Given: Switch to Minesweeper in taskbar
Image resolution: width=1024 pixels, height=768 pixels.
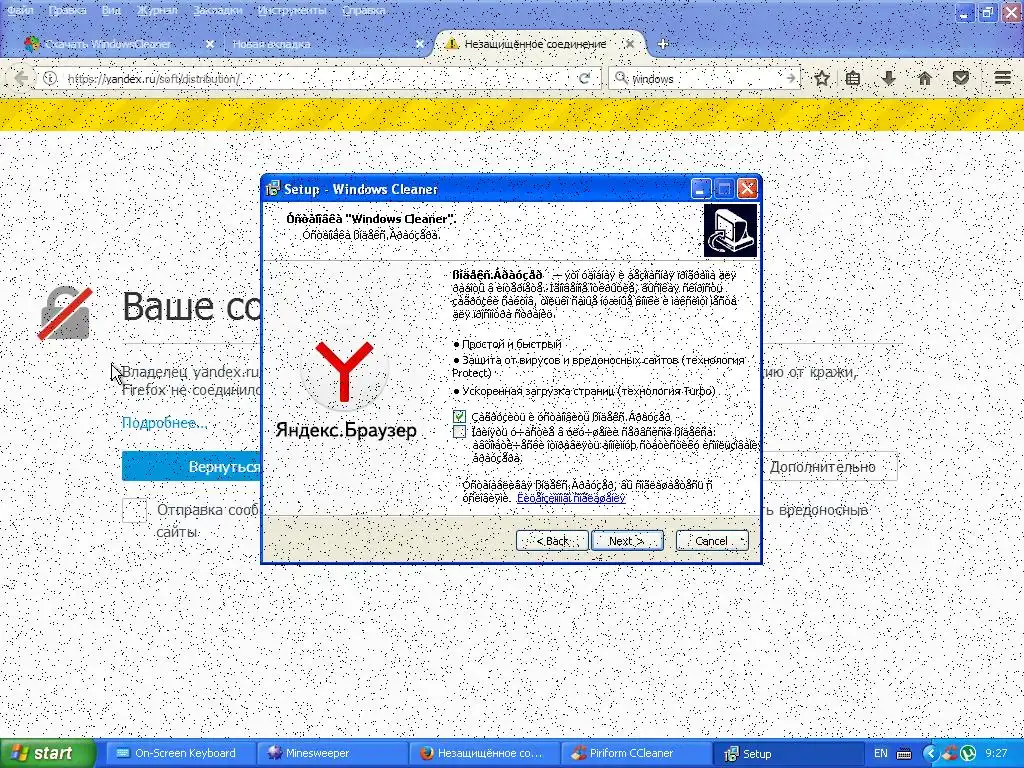Looking at the screenshot, I should (x=333, y=754).
